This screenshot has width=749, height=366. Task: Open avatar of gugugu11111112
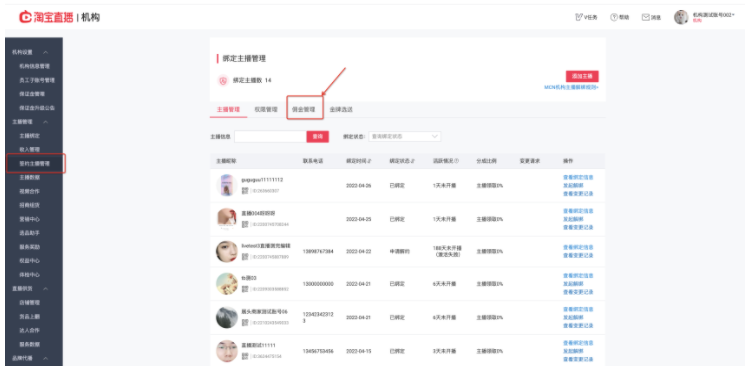click(226, 185)
